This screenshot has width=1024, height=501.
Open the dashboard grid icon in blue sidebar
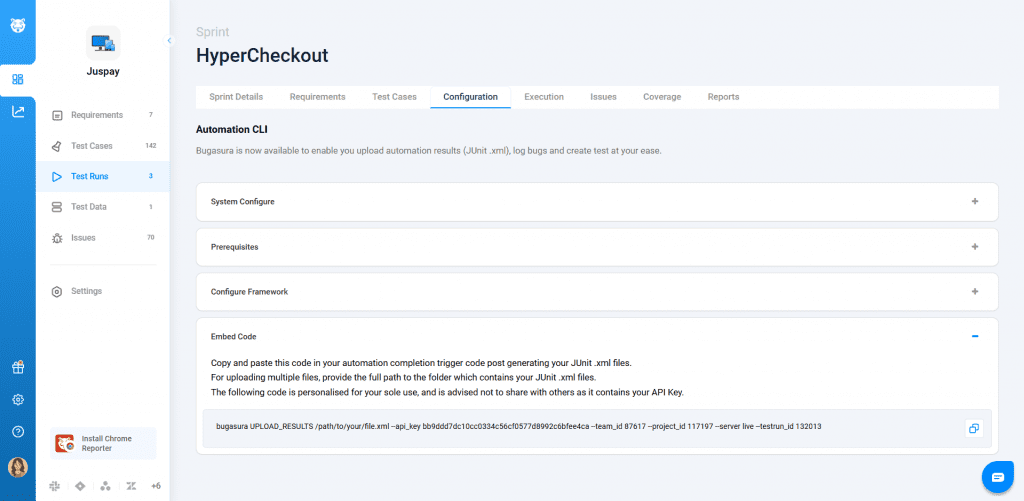18,80
